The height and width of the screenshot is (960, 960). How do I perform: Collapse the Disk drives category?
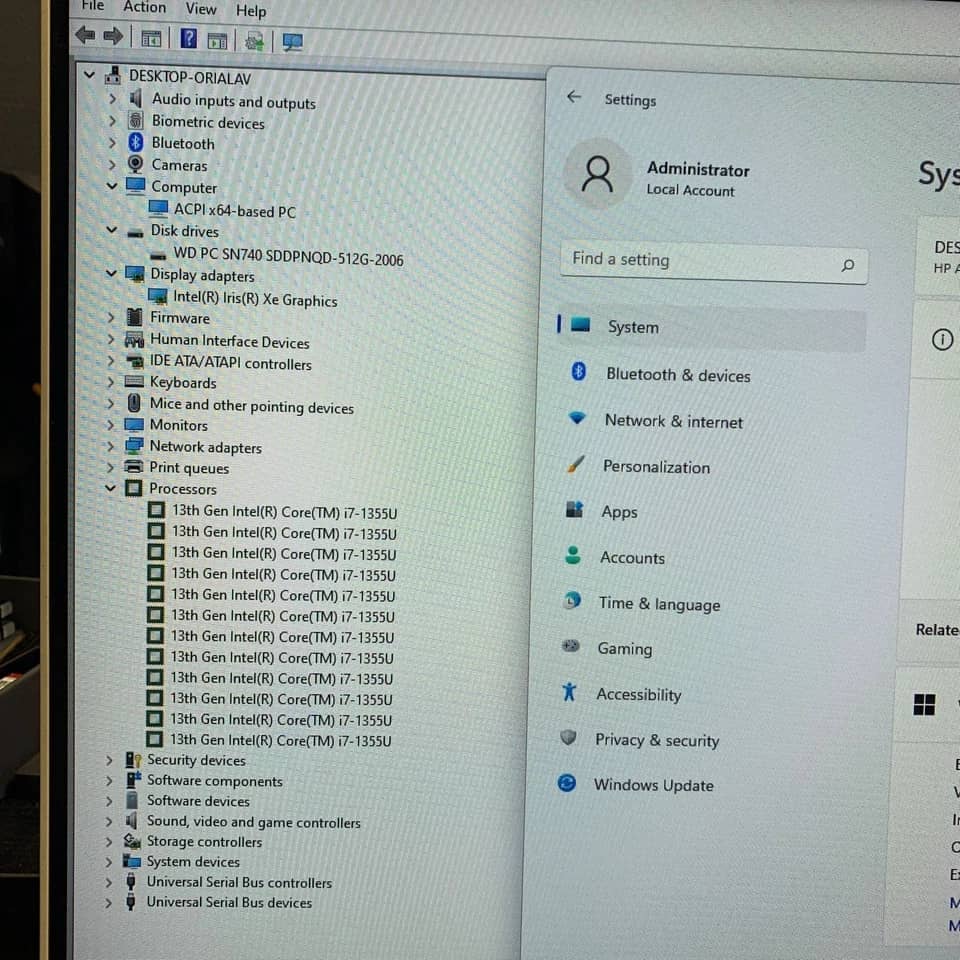click(111, 230)
